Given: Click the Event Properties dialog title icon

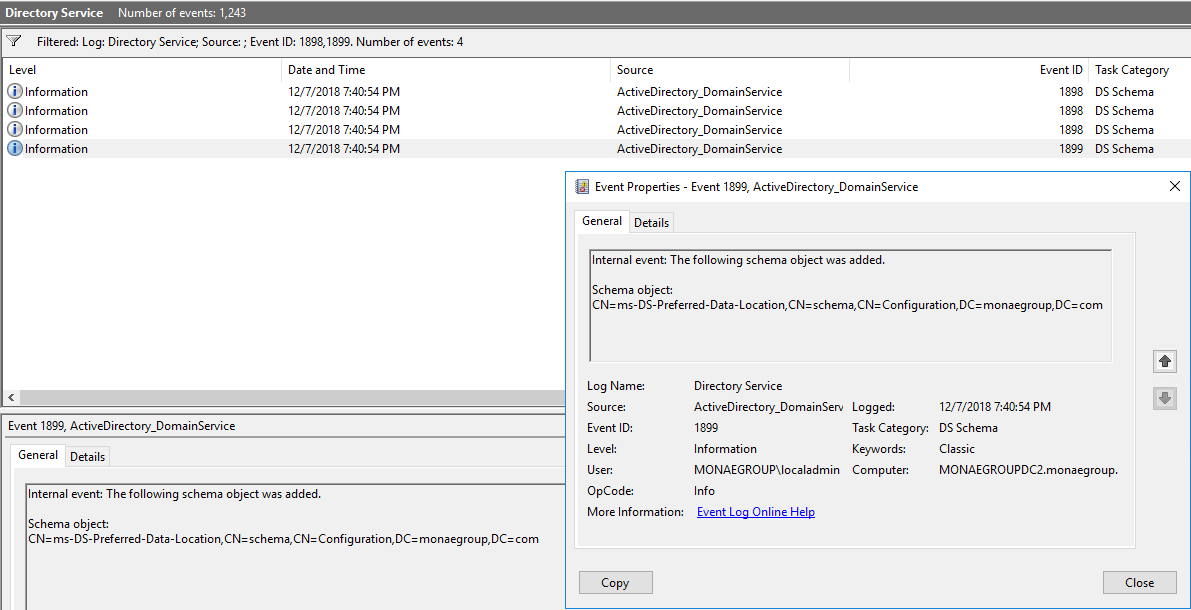Looking at the screenshot, I should (x=582, y=187).
